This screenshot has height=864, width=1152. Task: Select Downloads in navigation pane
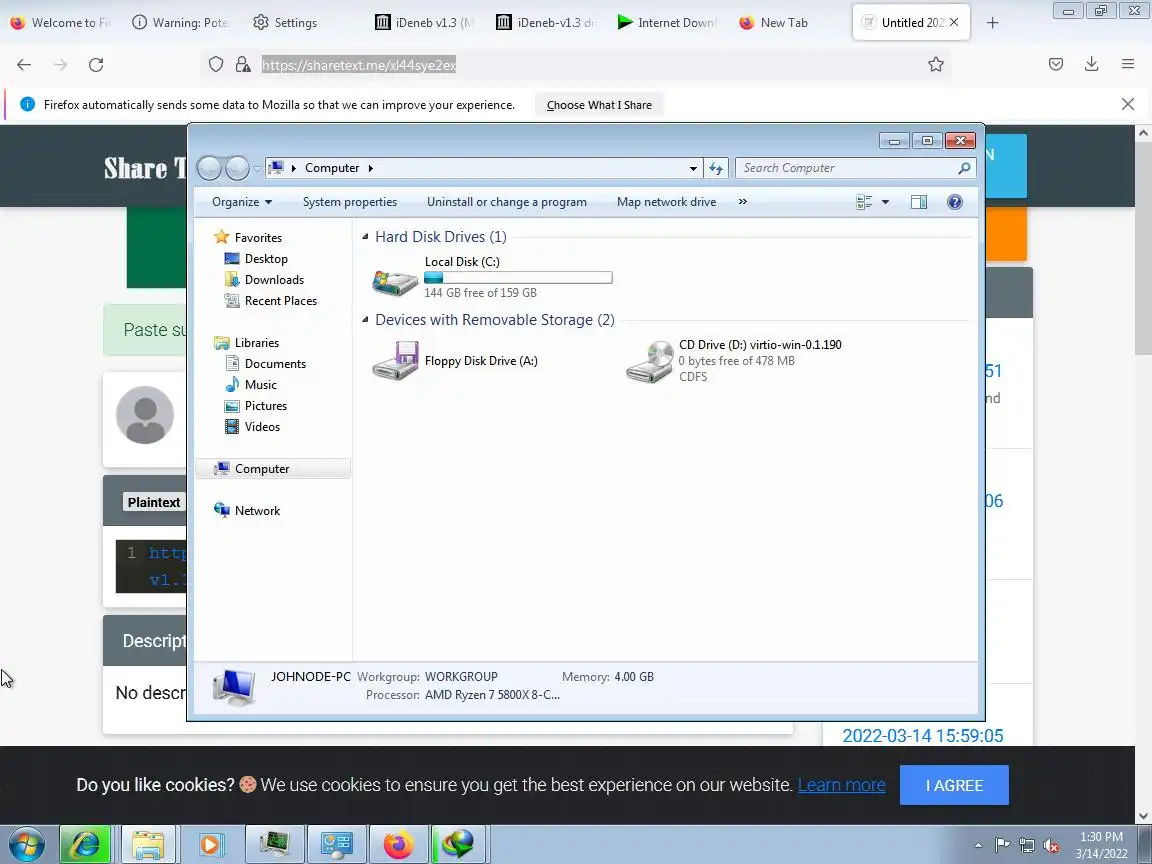(274, 280)
